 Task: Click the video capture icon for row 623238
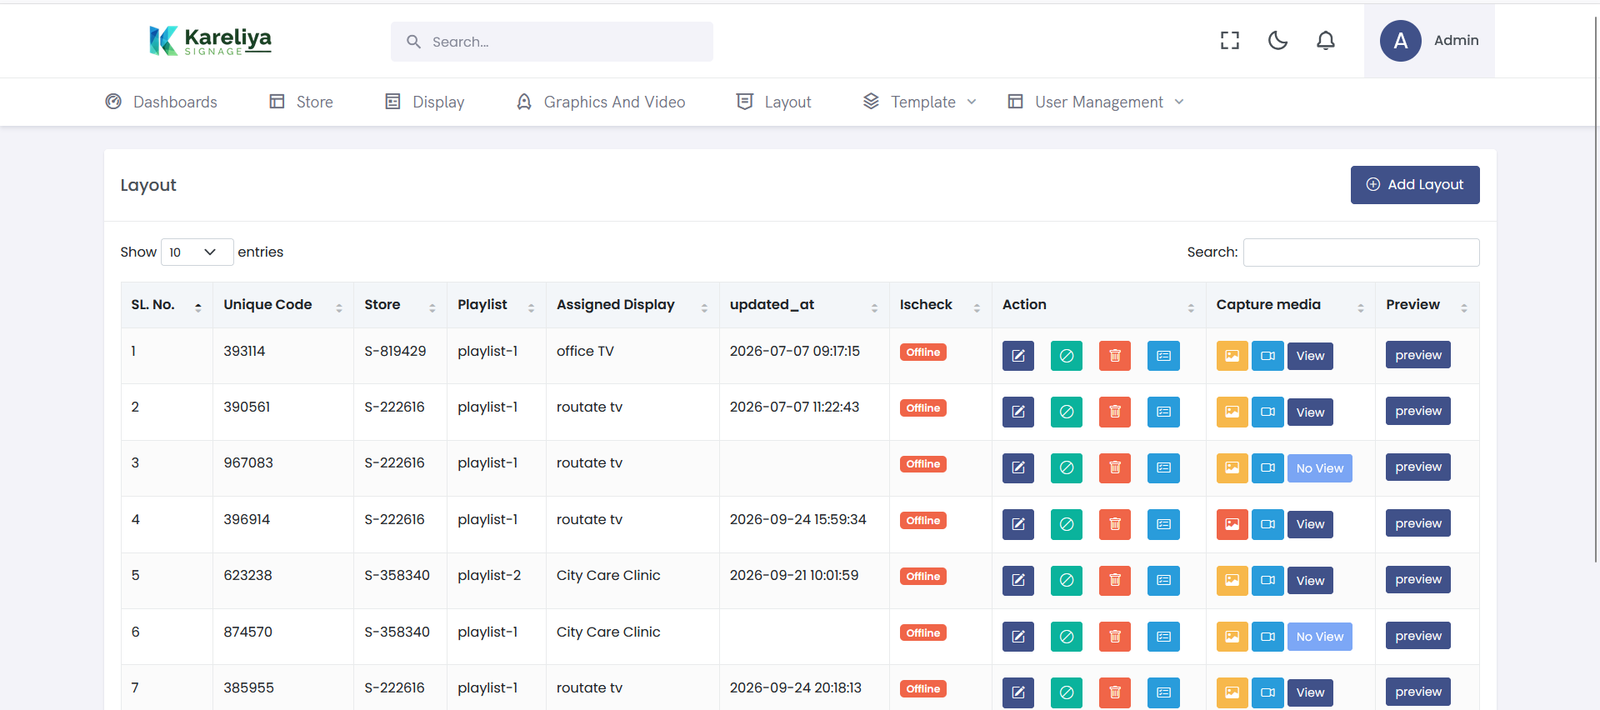pos(1268,580)
